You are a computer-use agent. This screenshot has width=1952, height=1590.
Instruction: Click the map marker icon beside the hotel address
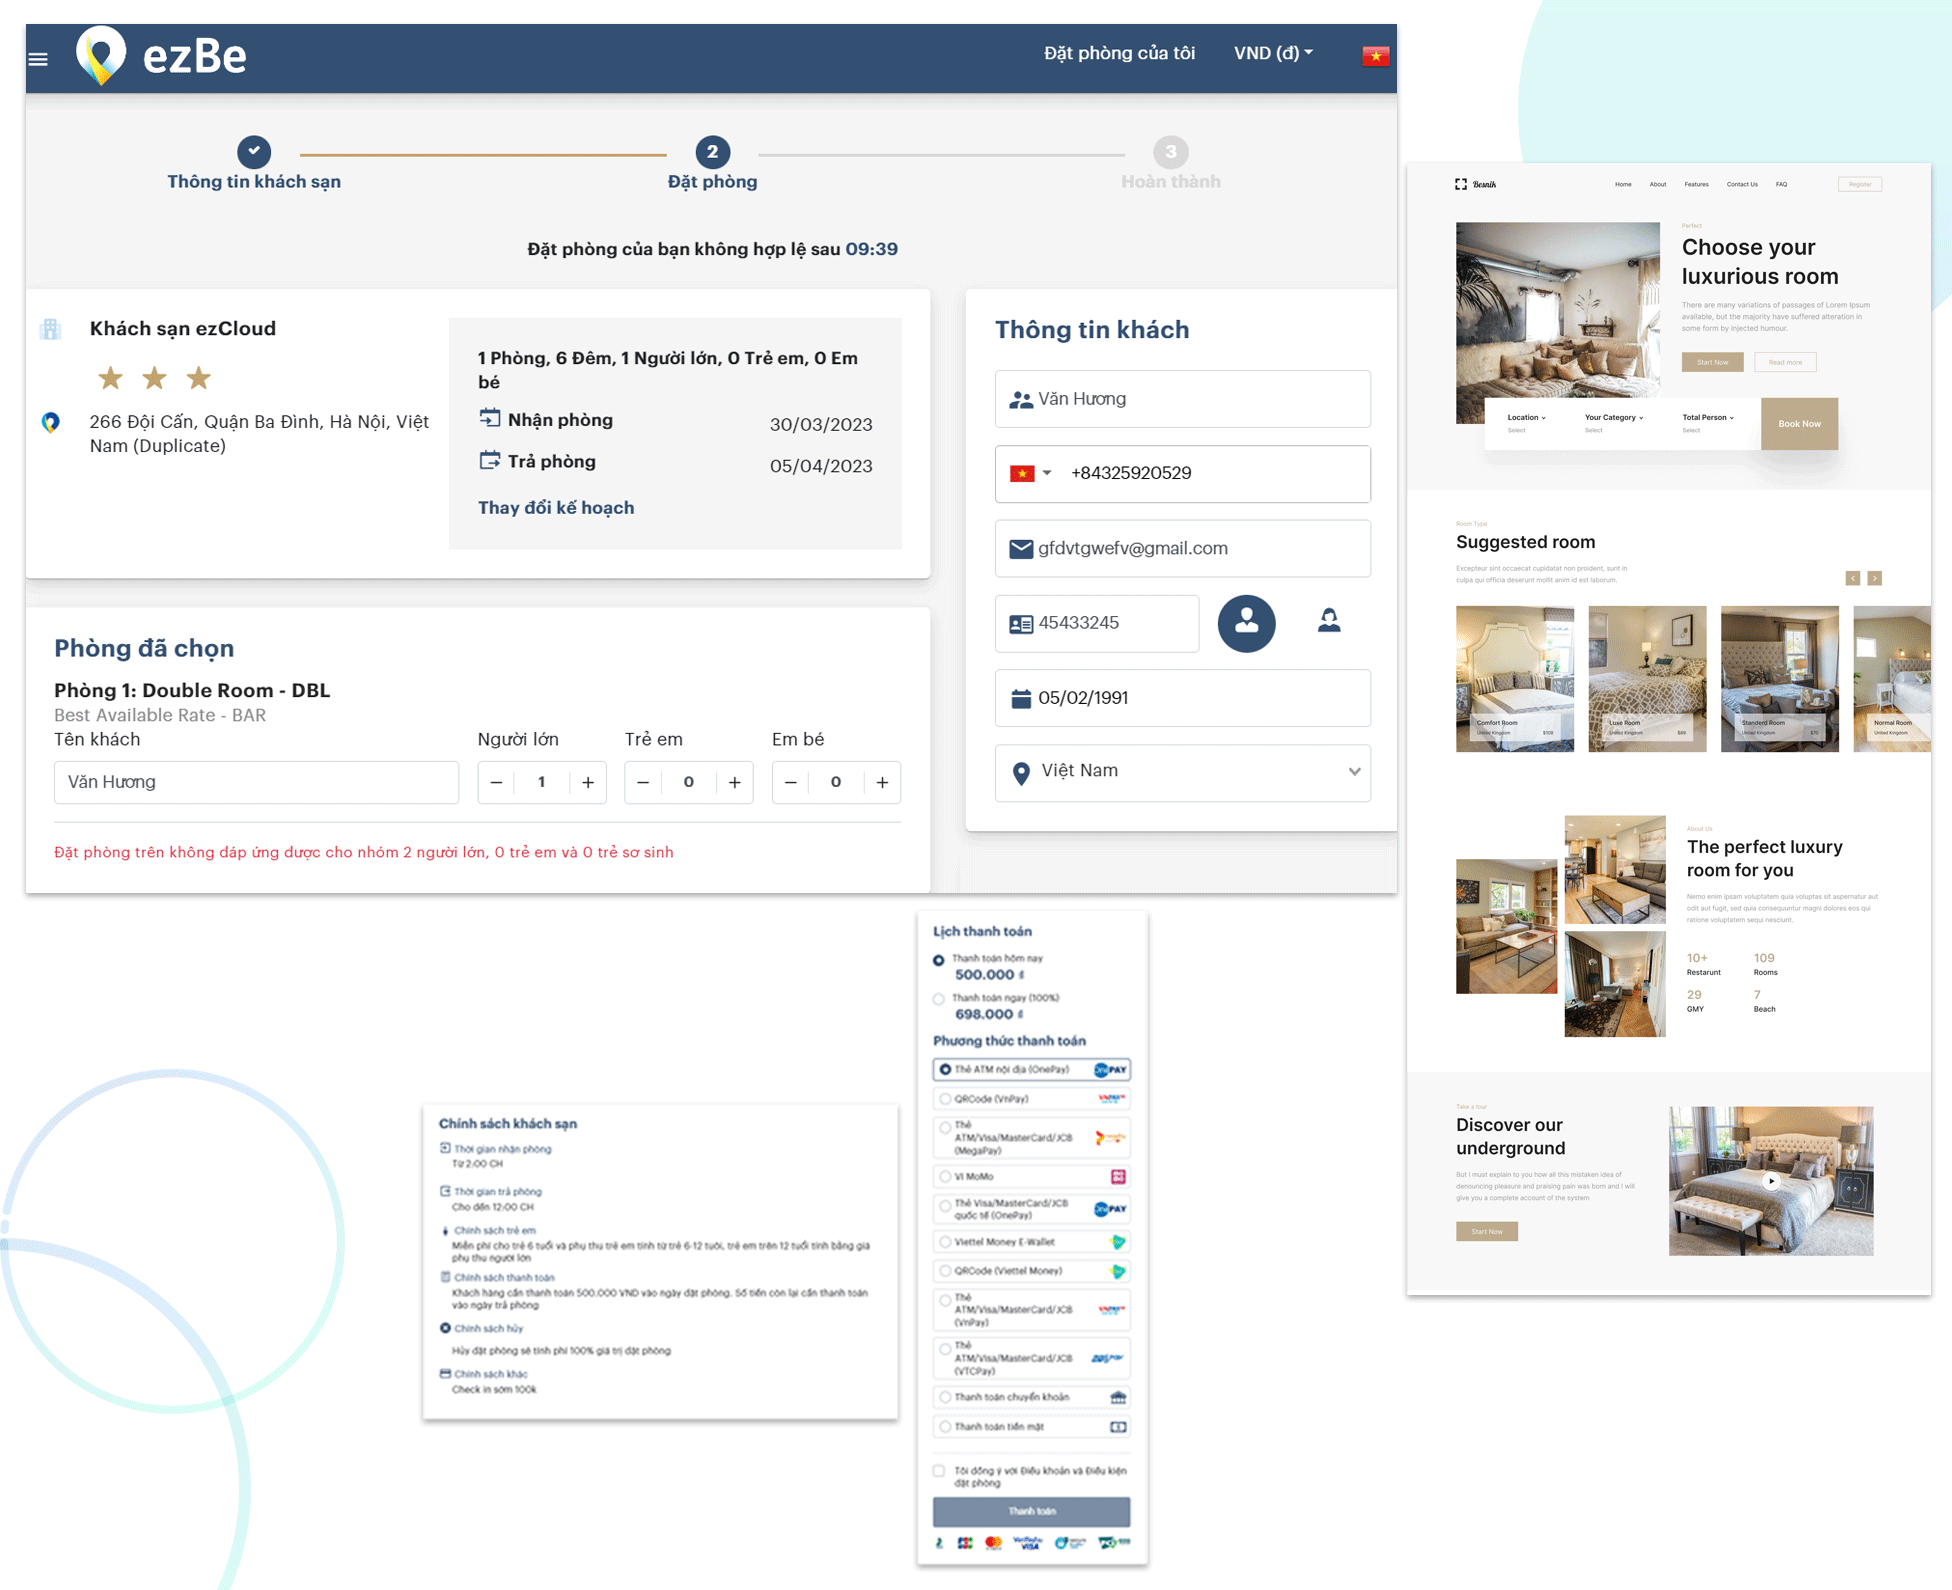[x=51, y=422]
